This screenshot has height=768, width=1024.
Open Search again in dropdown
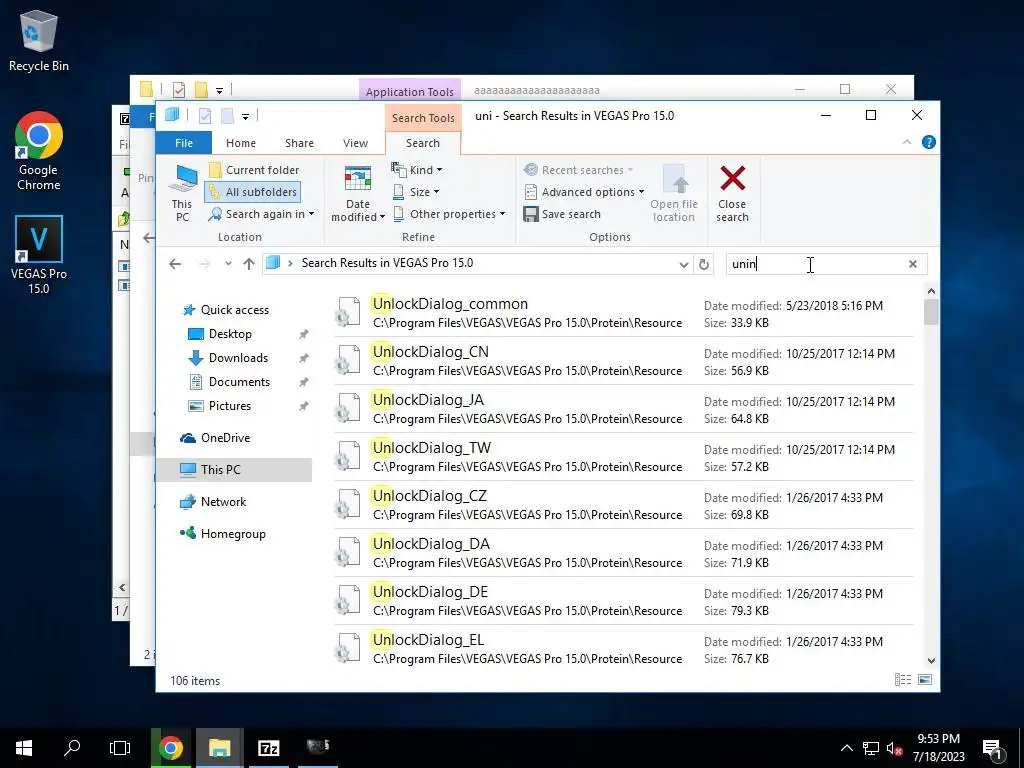pyautogui.click(x=261, y=214)
